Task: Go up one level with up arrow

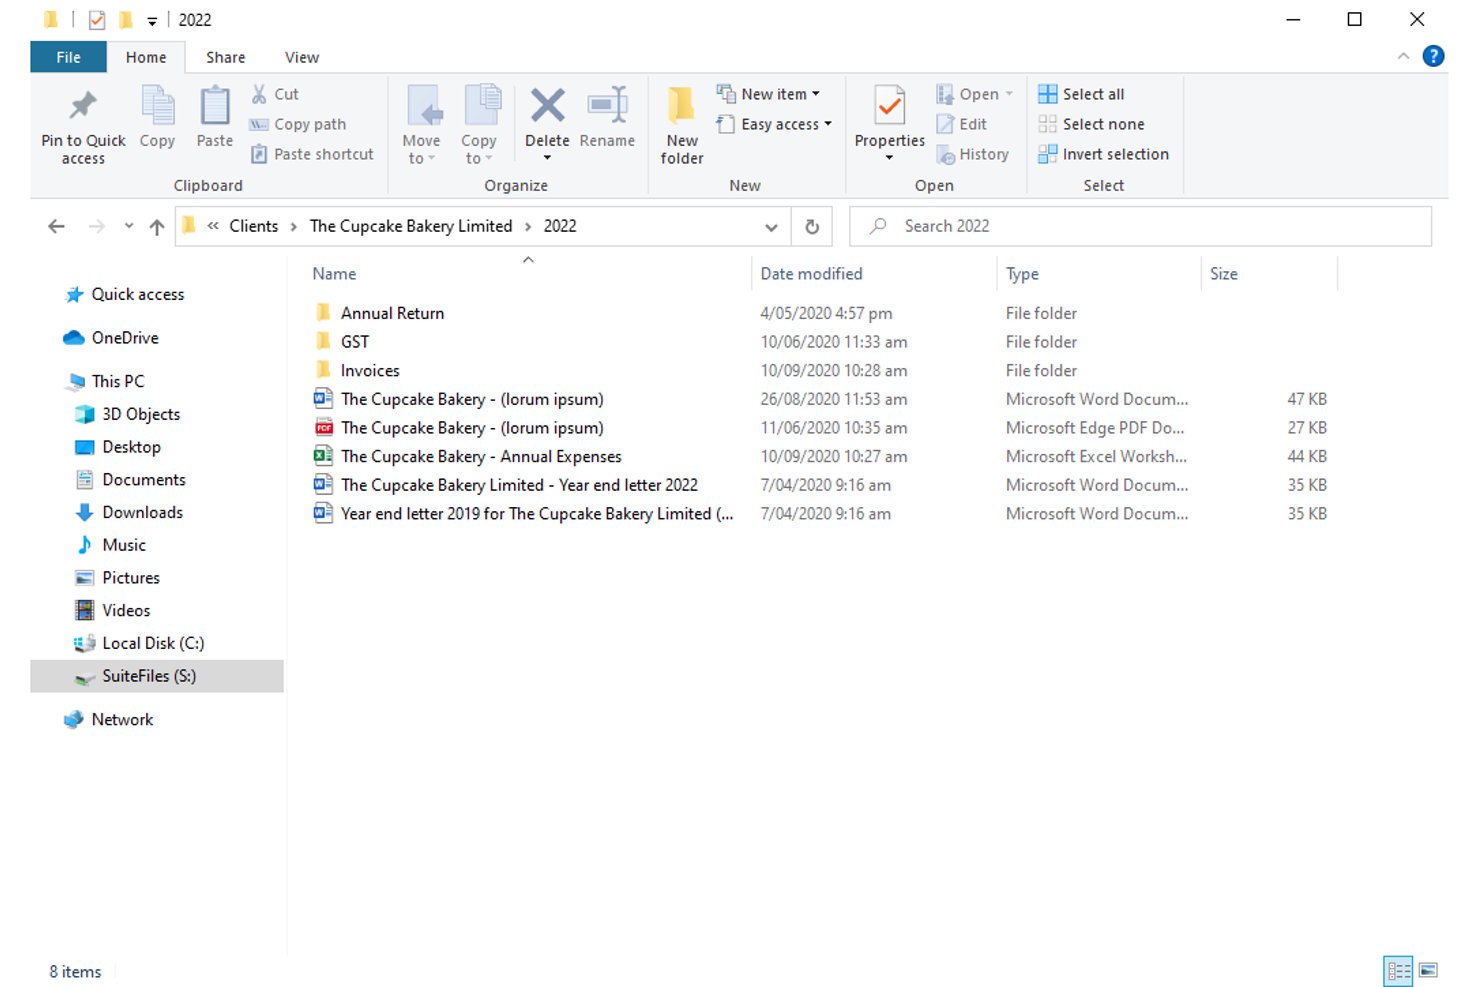Action: [x=157, y=227]
